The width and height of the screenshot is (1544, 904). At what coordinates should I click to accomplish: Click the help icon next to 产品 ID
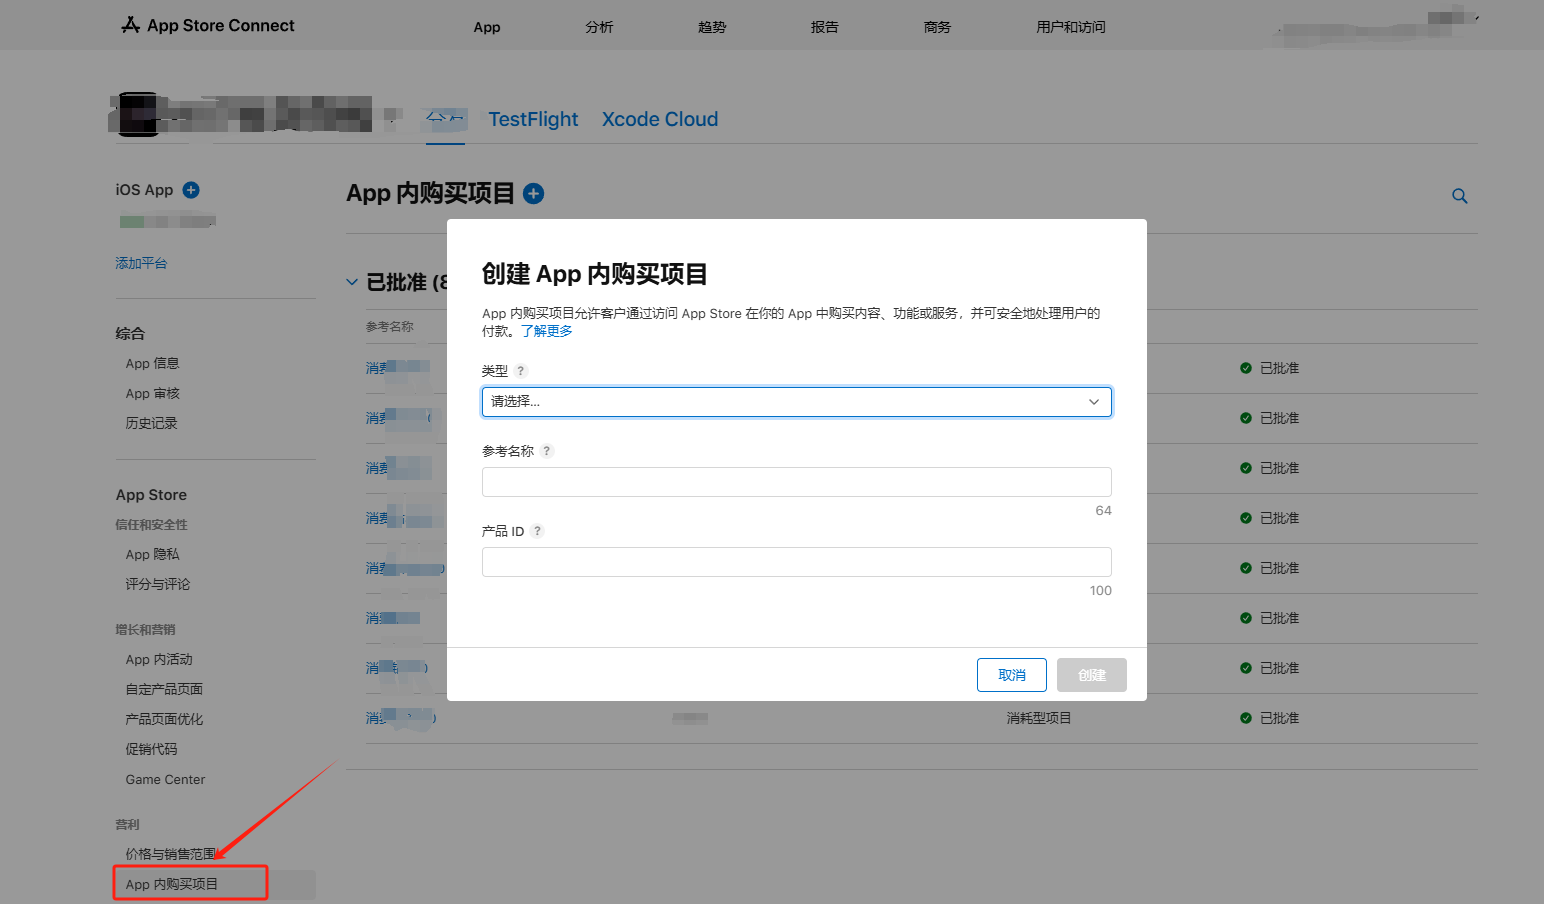coord(537,531)
